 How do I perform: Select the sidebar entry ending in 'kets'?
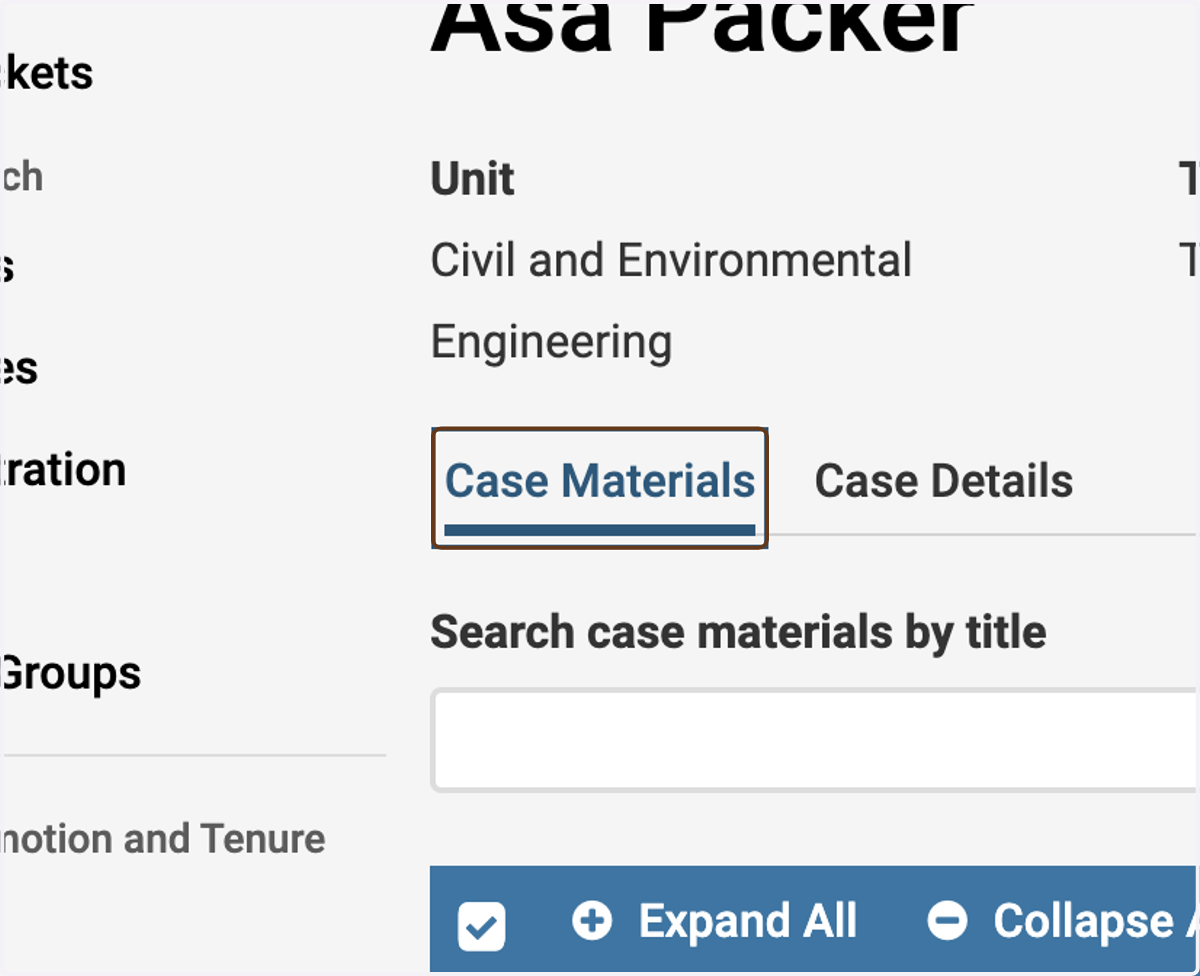point(46,73)
